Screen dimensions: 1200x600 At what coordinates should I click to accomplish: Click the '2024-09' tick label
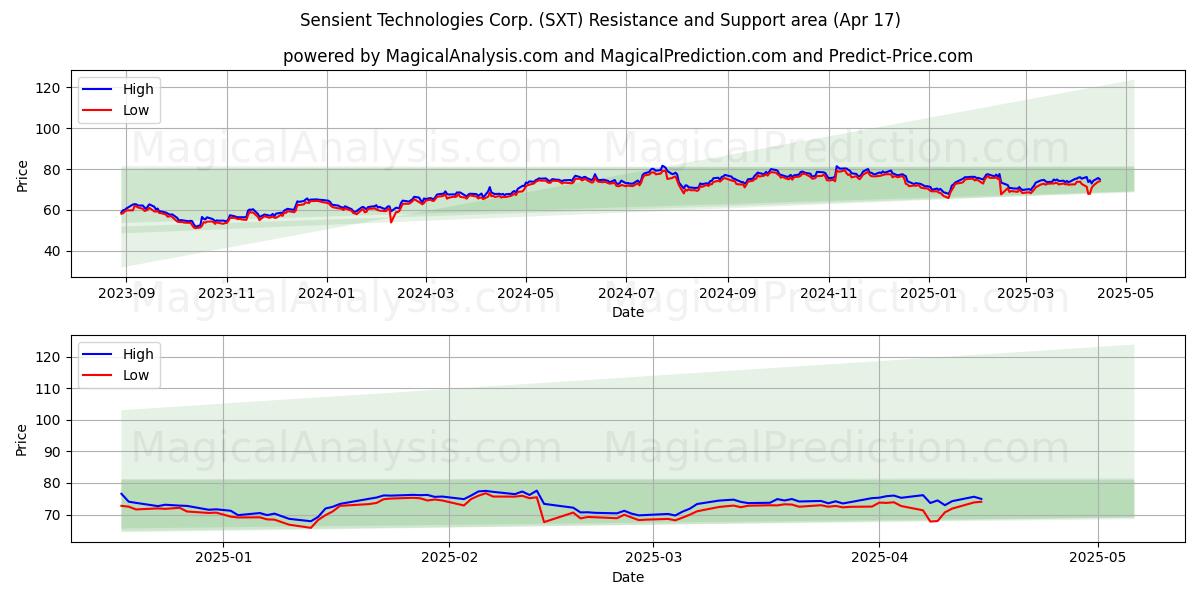coord(727,293)
